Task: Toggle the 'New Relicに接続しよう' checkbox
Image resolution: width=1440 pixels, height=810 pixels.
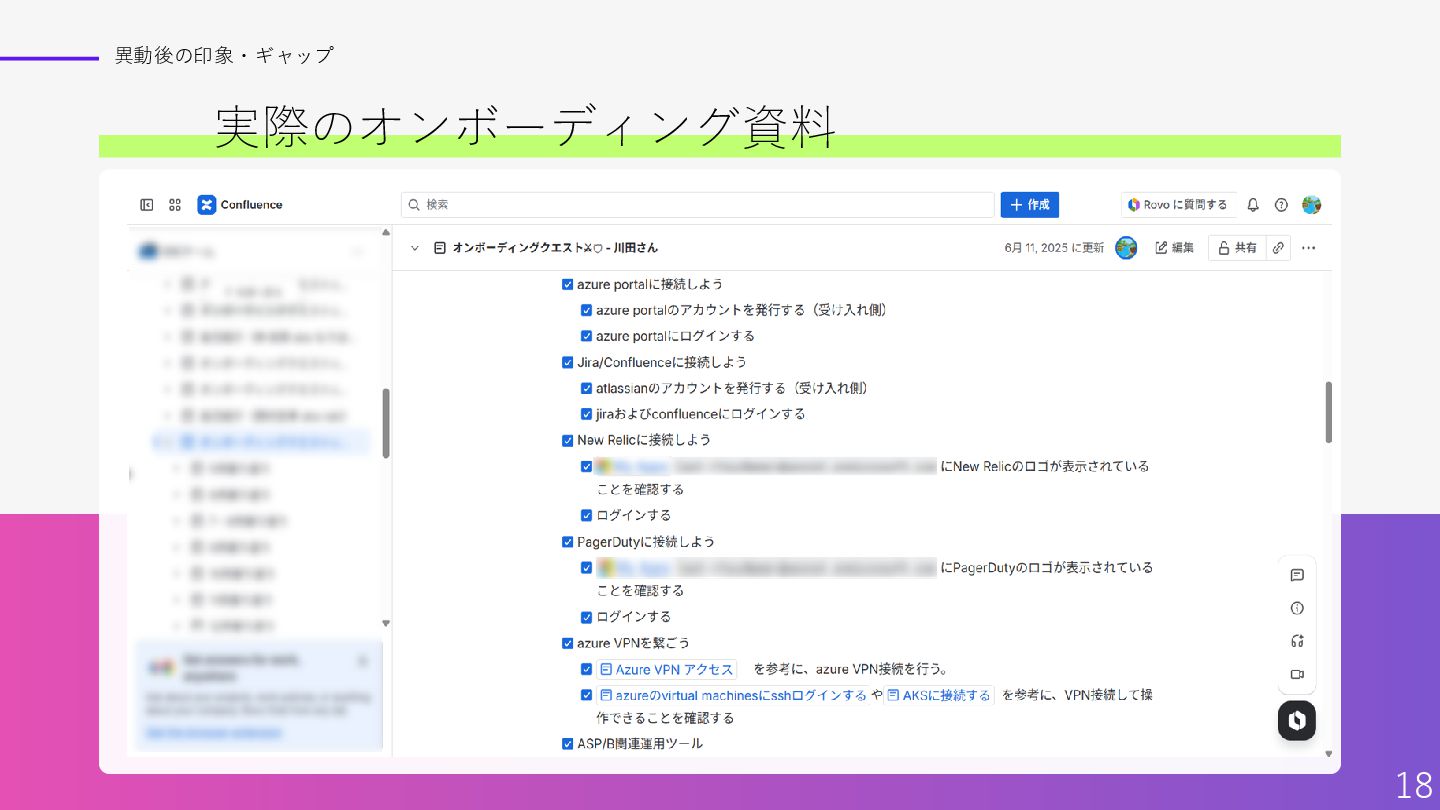Action: [x=568, y=440]
